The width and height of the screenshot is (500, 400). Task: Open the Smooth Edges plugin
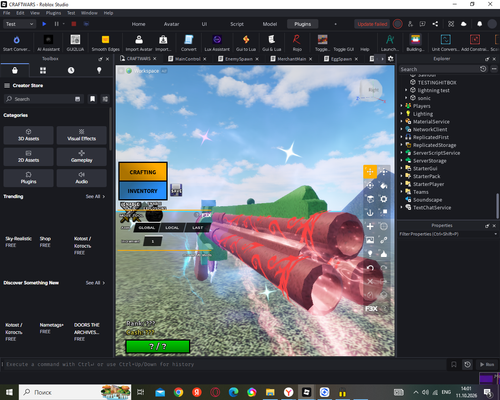(105, 43)
